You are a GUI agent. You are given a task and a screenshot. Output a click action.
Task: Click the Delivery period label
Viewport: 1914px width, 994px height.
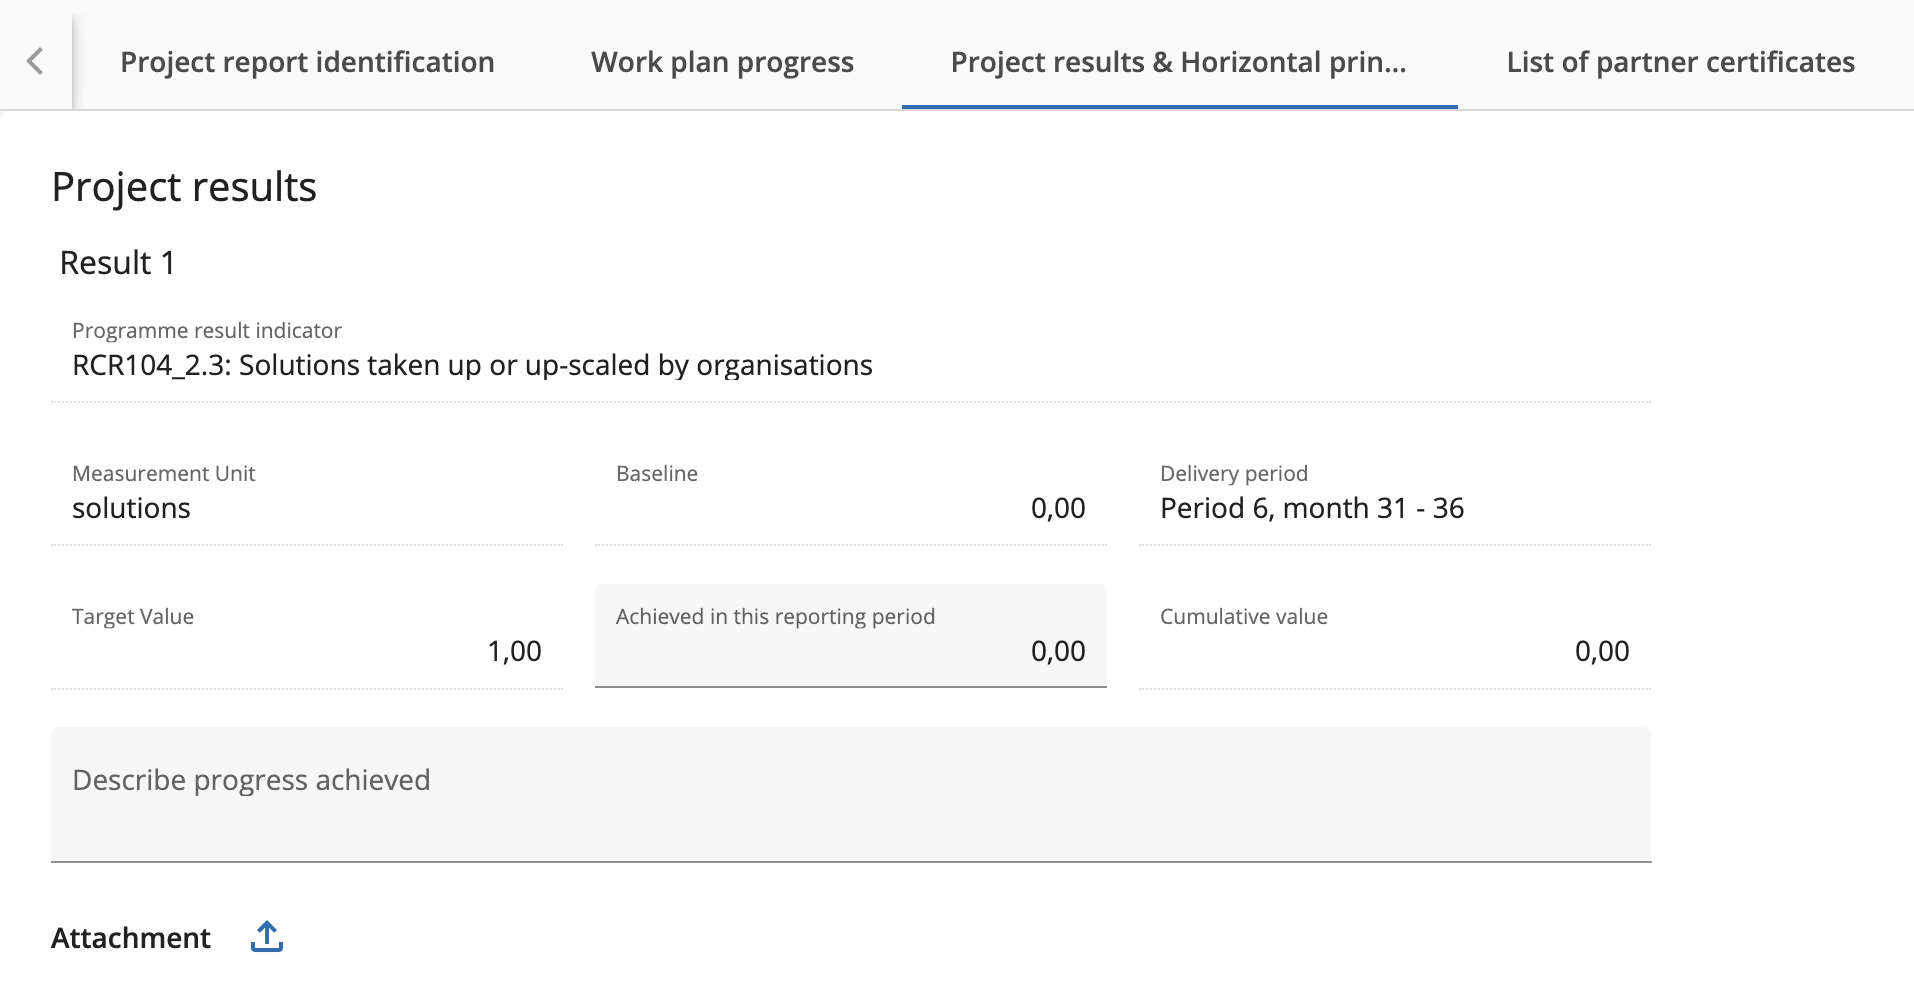[1233, 473]
